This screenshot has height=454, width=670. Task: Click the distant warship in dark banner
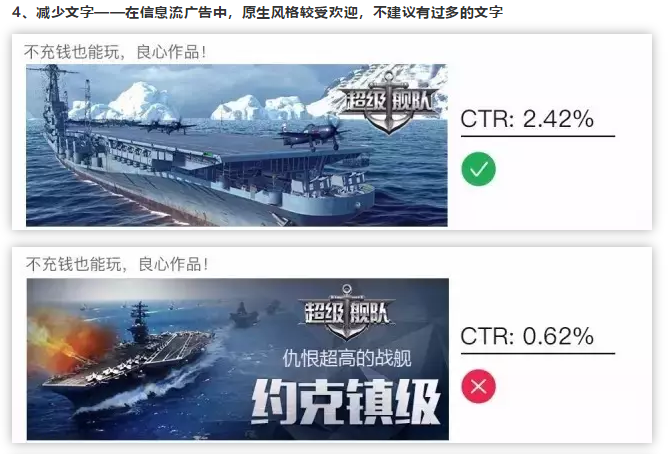click(x=244, y=314)
